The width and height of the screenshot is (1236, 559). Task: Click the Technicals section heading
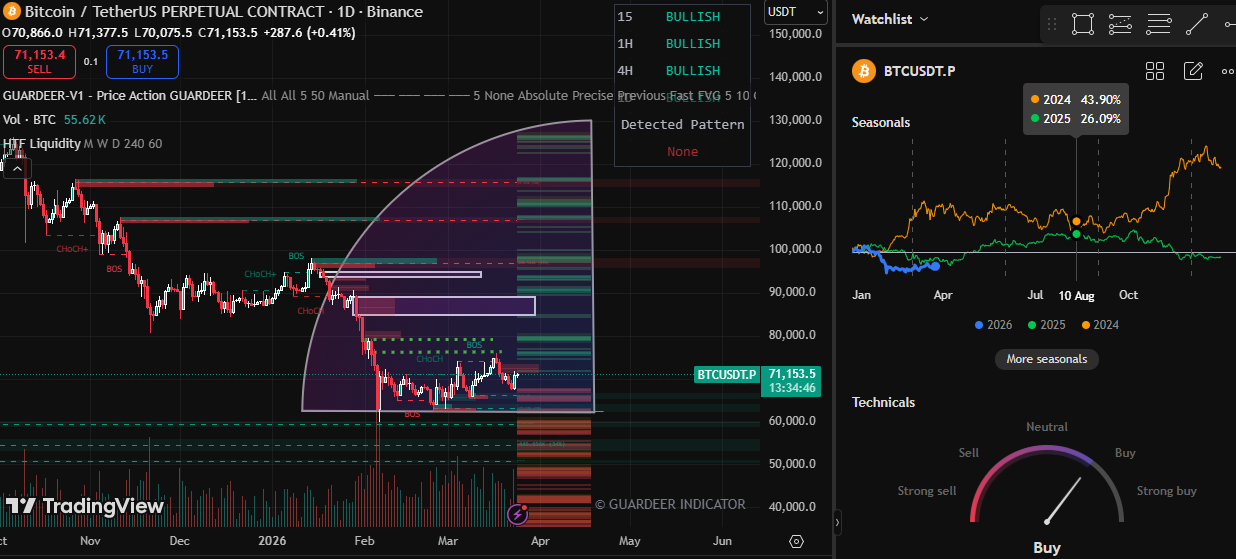point(883,402)
